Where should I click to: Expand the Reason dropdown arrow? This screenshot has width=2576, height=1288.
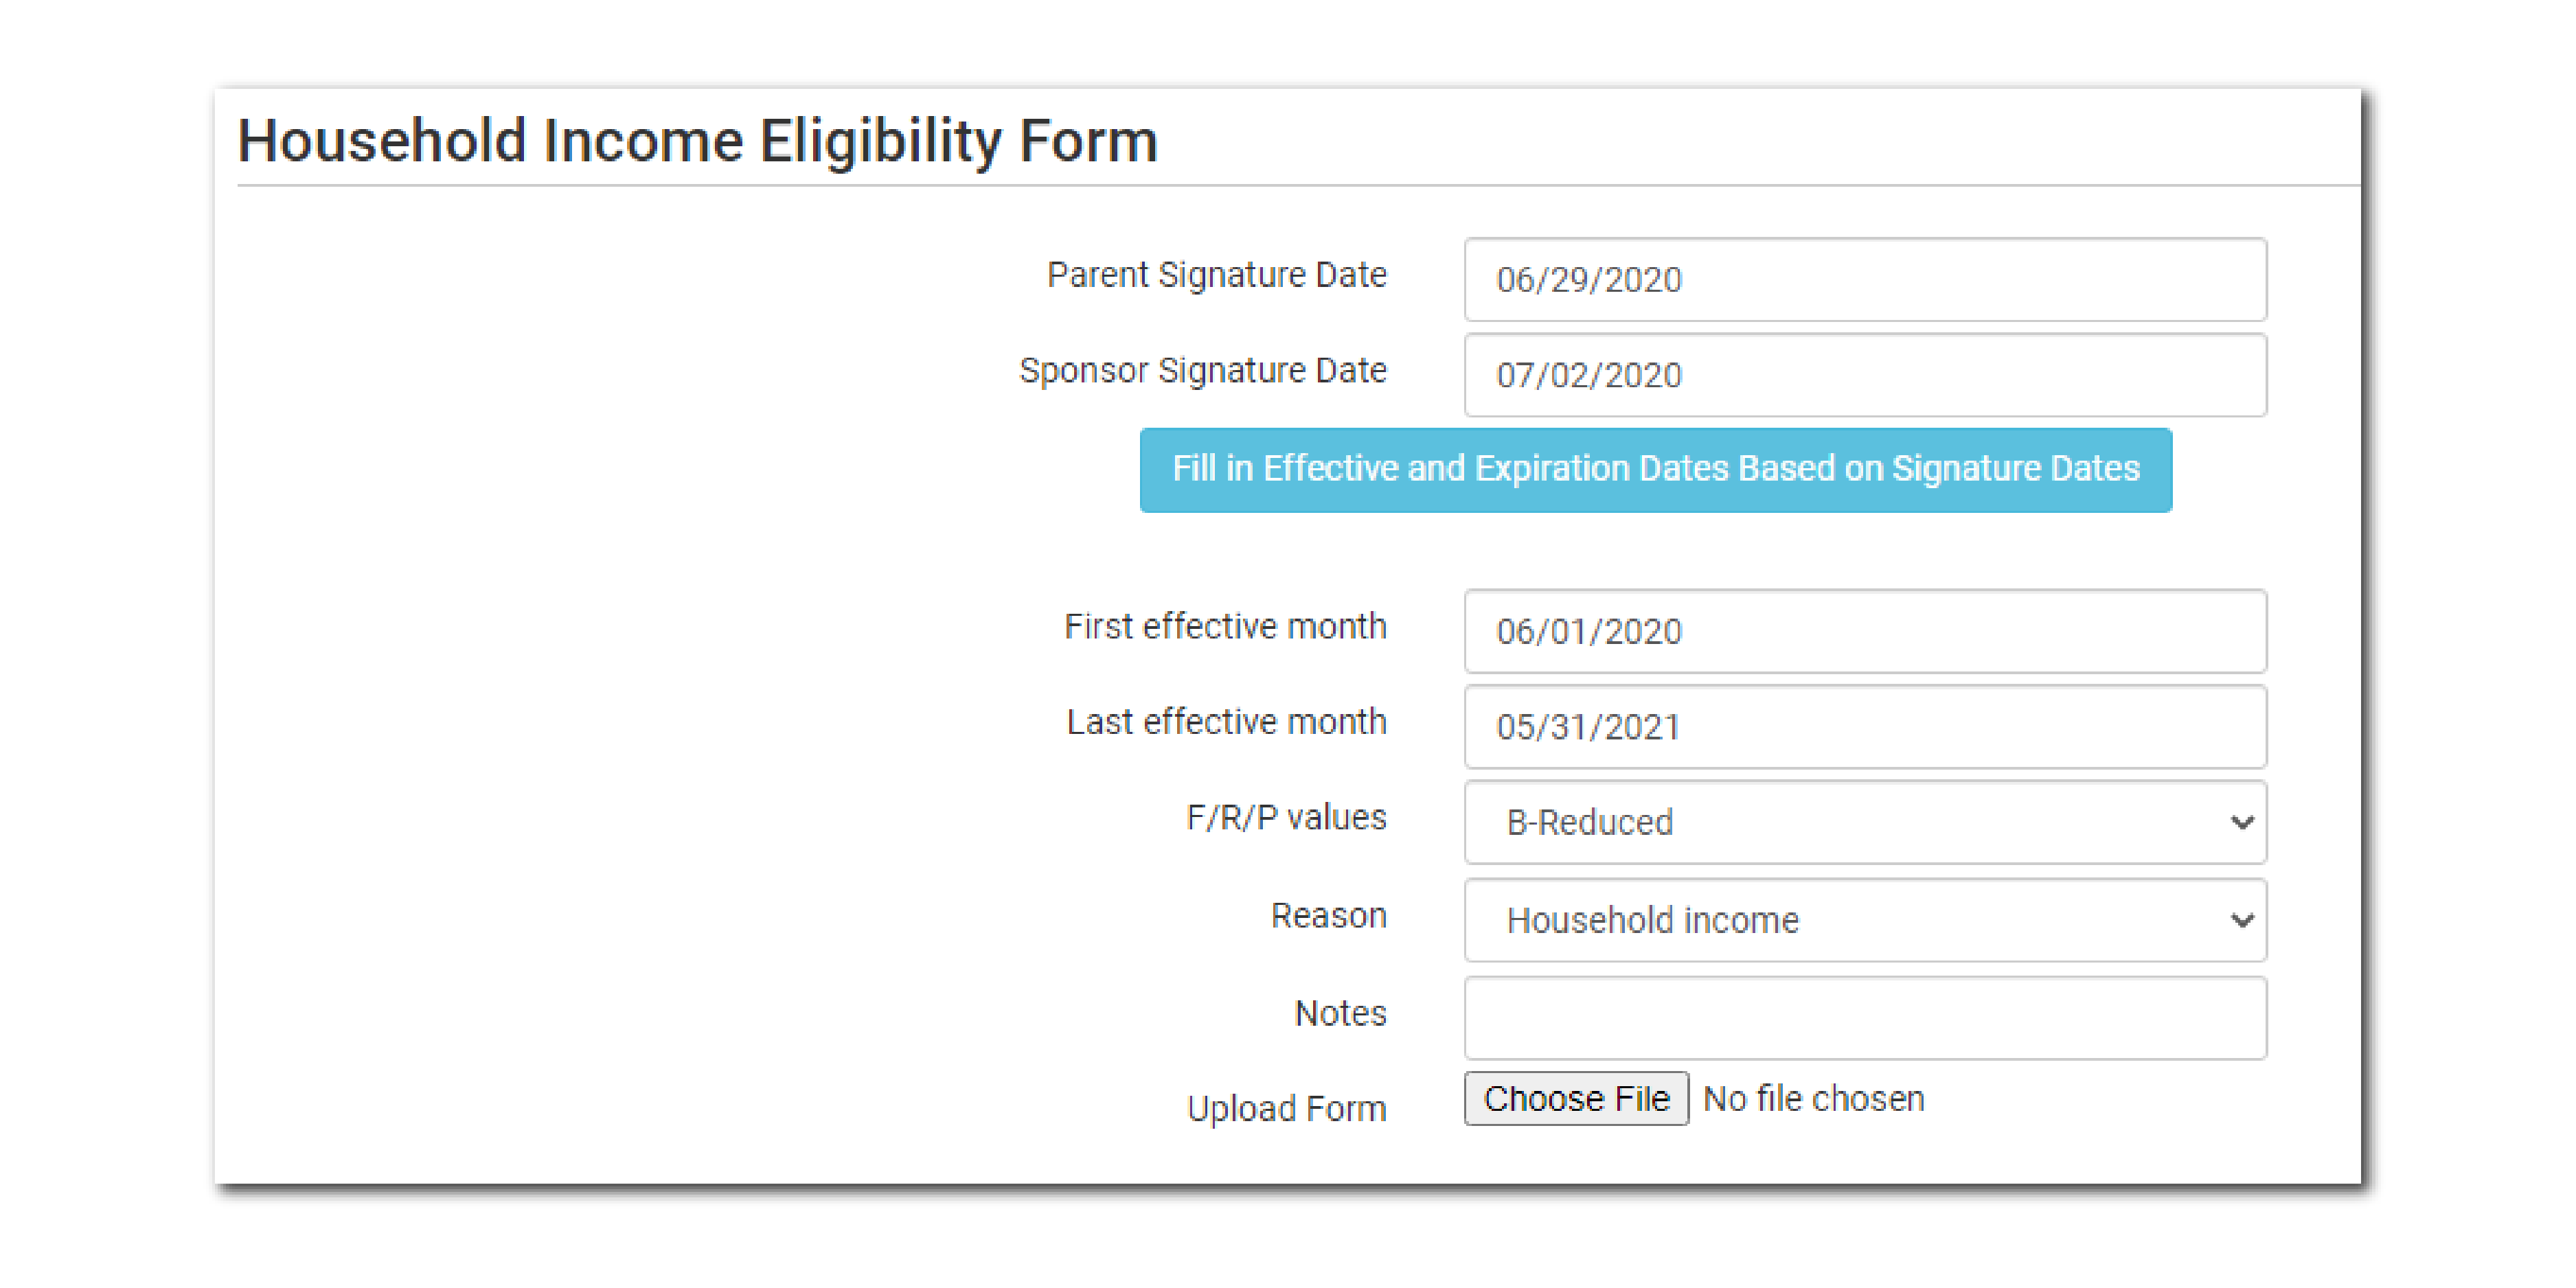[2240, 920]
